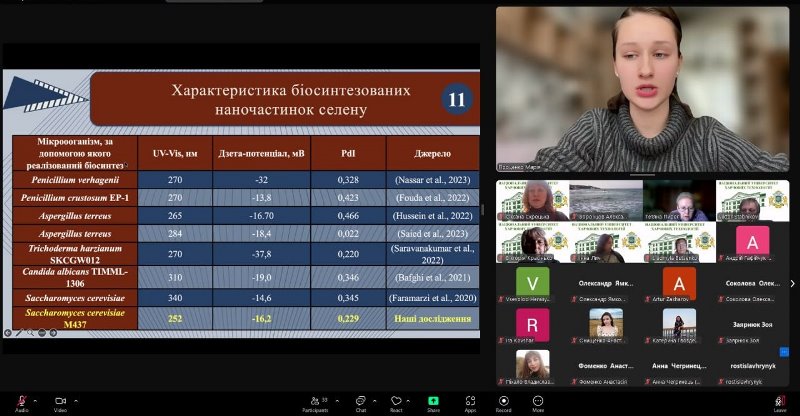Expand video options arrow next to Video

point(76,401)
